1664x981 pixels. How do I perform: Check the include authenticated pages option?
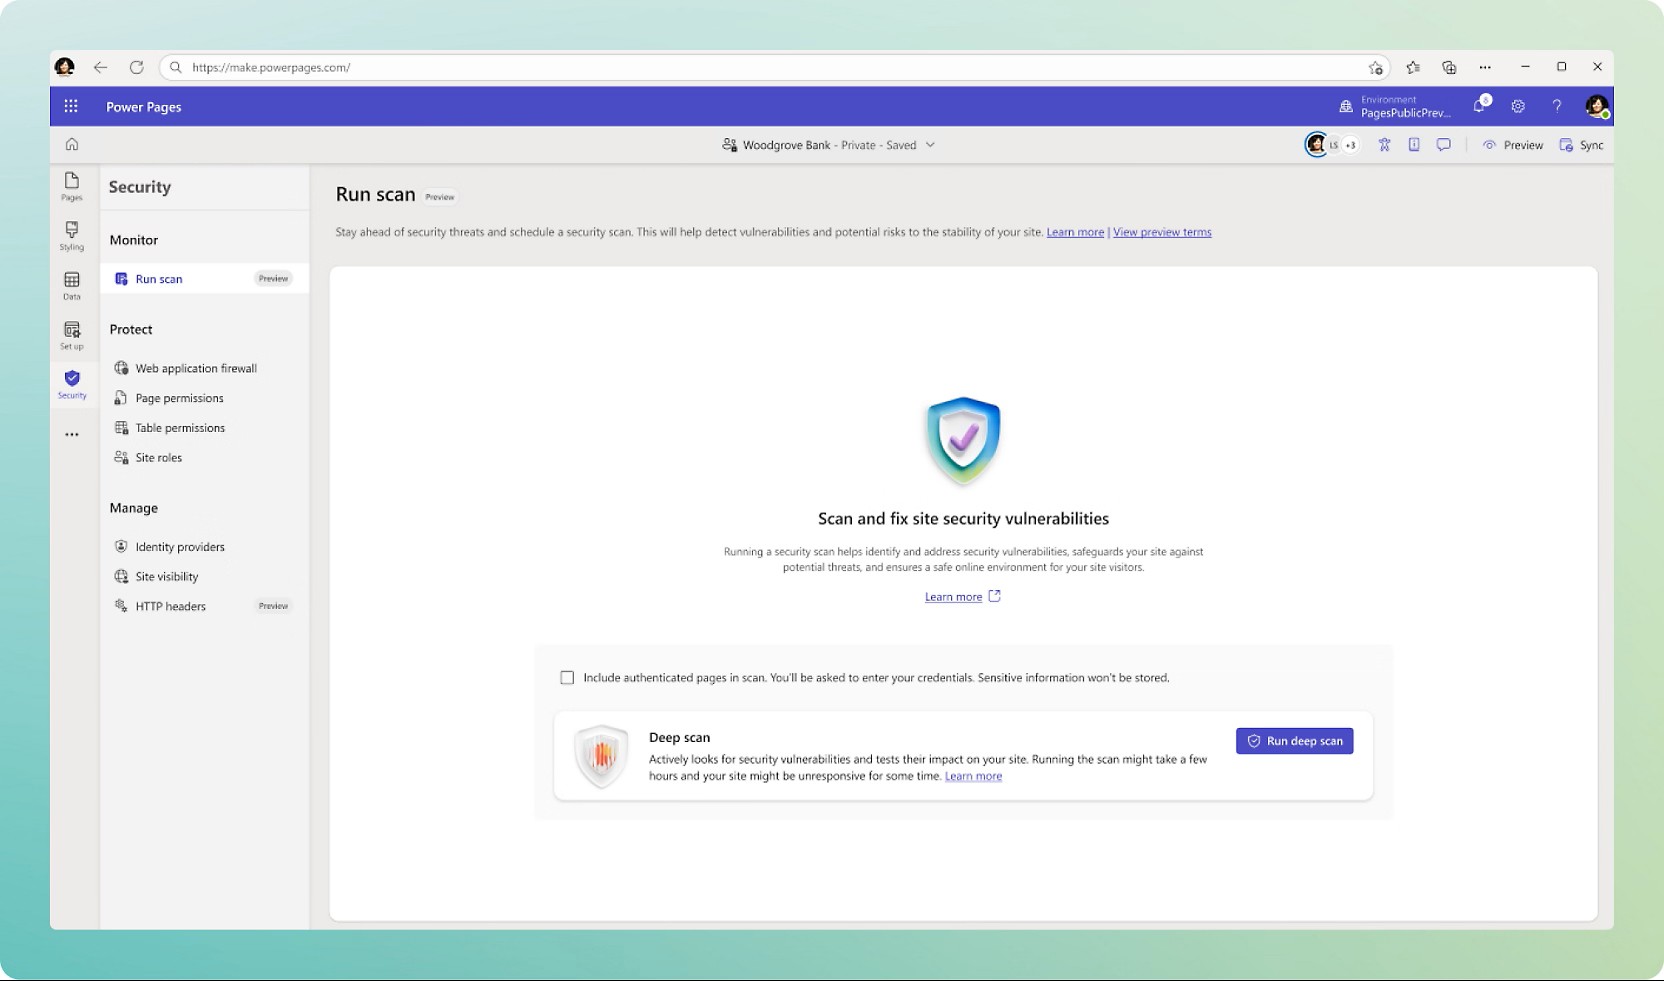(567, 677)
